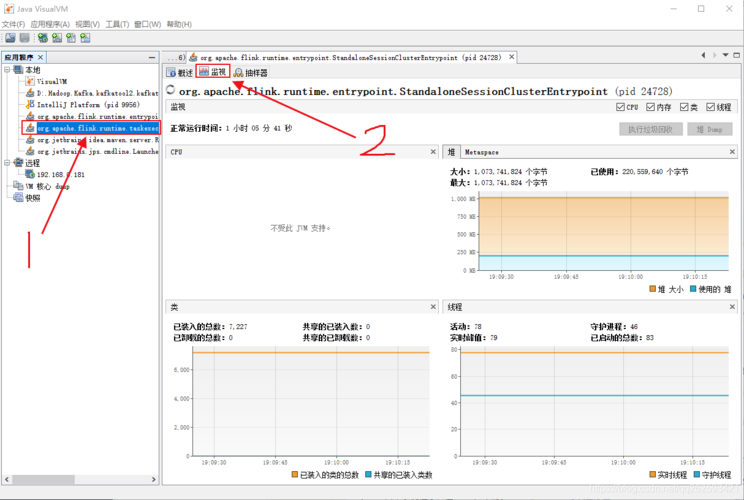
Task: Open the 工具(T) menu
Action: [x=117, y=24]
